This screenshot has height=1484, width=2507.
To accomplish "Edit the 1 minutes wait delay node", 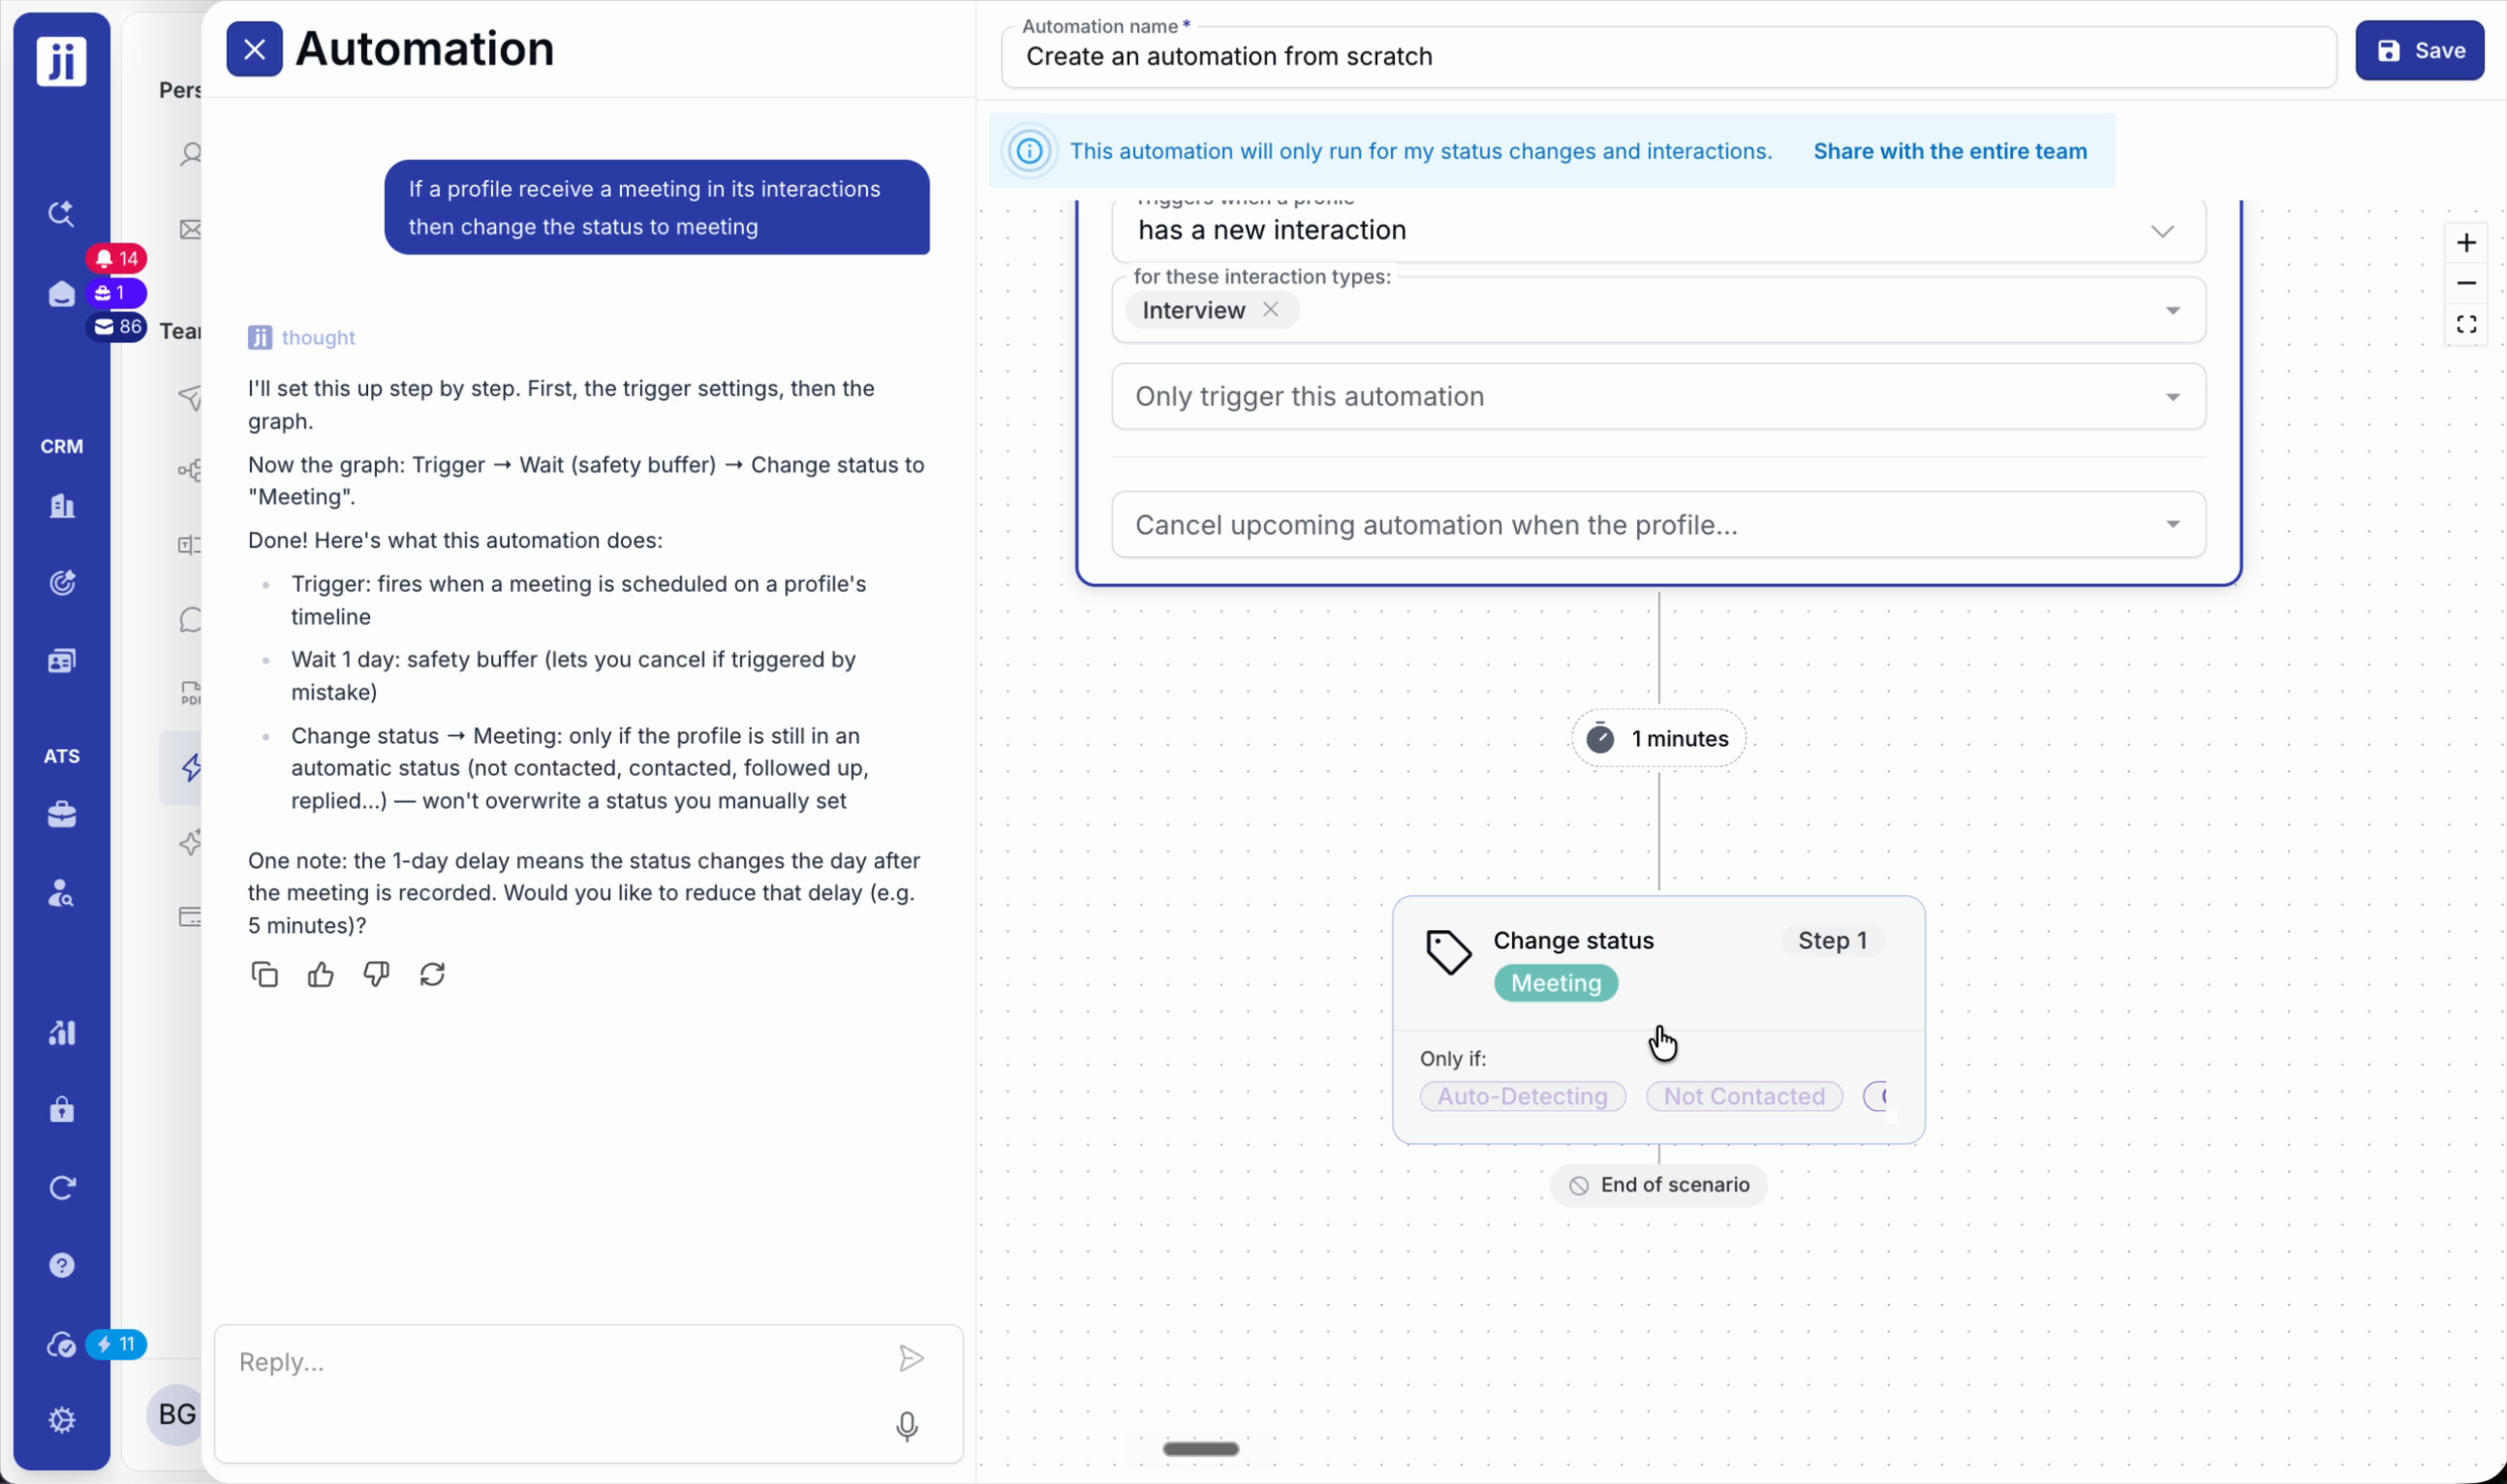I will [x=1658, y=739].
